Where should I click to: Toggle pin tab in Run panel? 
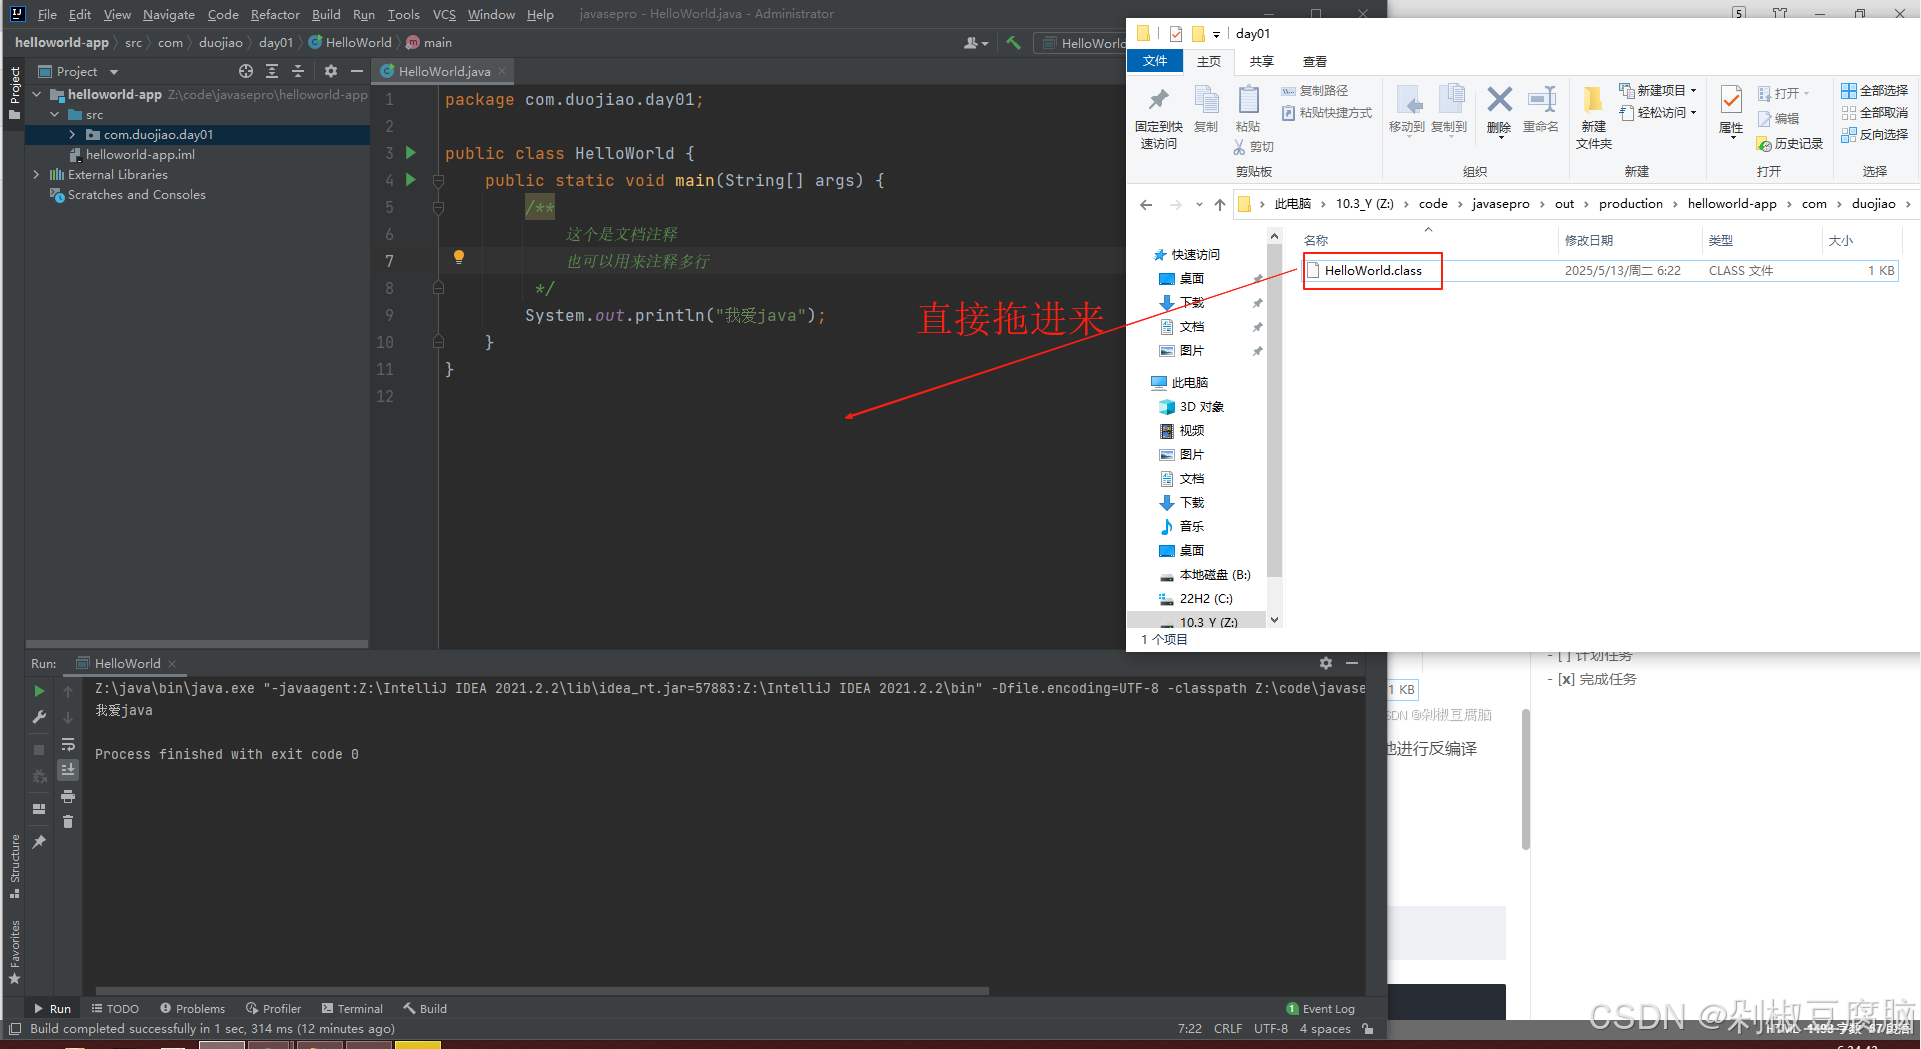click(x=39, y=842)
